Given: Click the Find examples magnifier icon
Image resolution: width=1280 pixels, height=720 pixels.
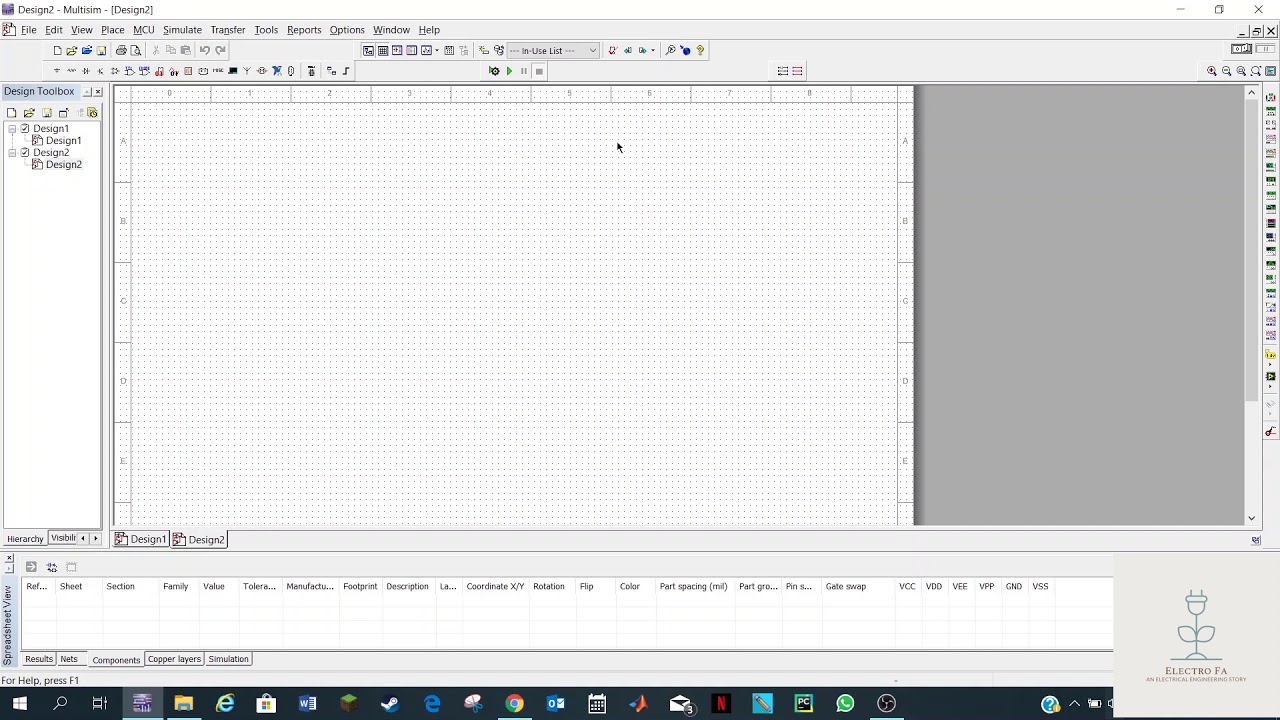Looking at the screenshot, I should pyautogui.click(x=670, y=50).
